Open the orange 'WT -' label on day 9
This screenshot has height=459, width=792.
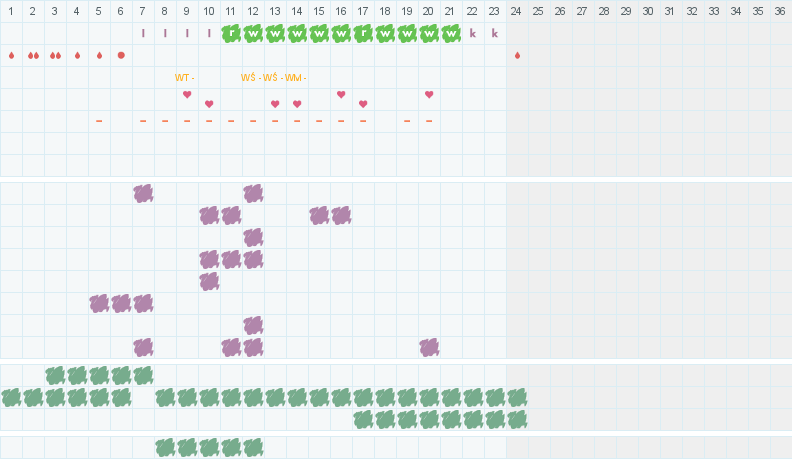184,78
